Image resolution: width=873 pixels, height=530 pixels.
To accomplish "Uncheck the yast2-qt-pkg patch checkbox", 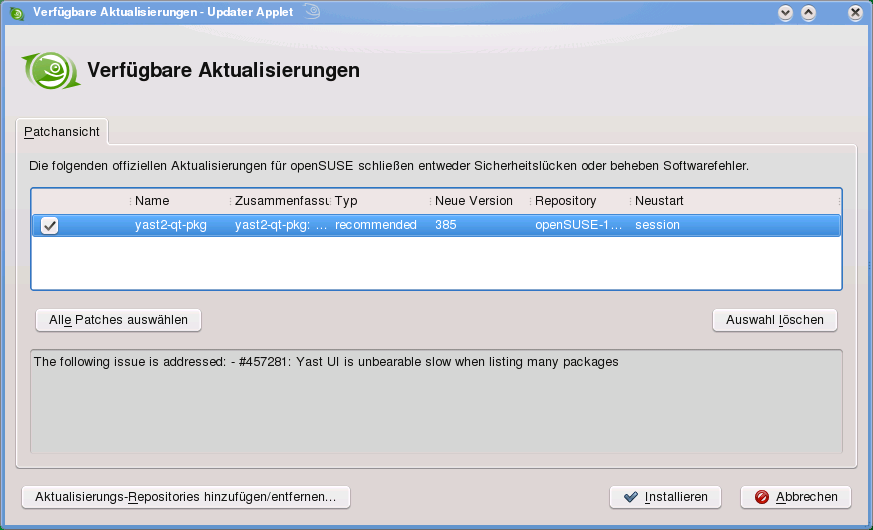I will coord(50,225).
